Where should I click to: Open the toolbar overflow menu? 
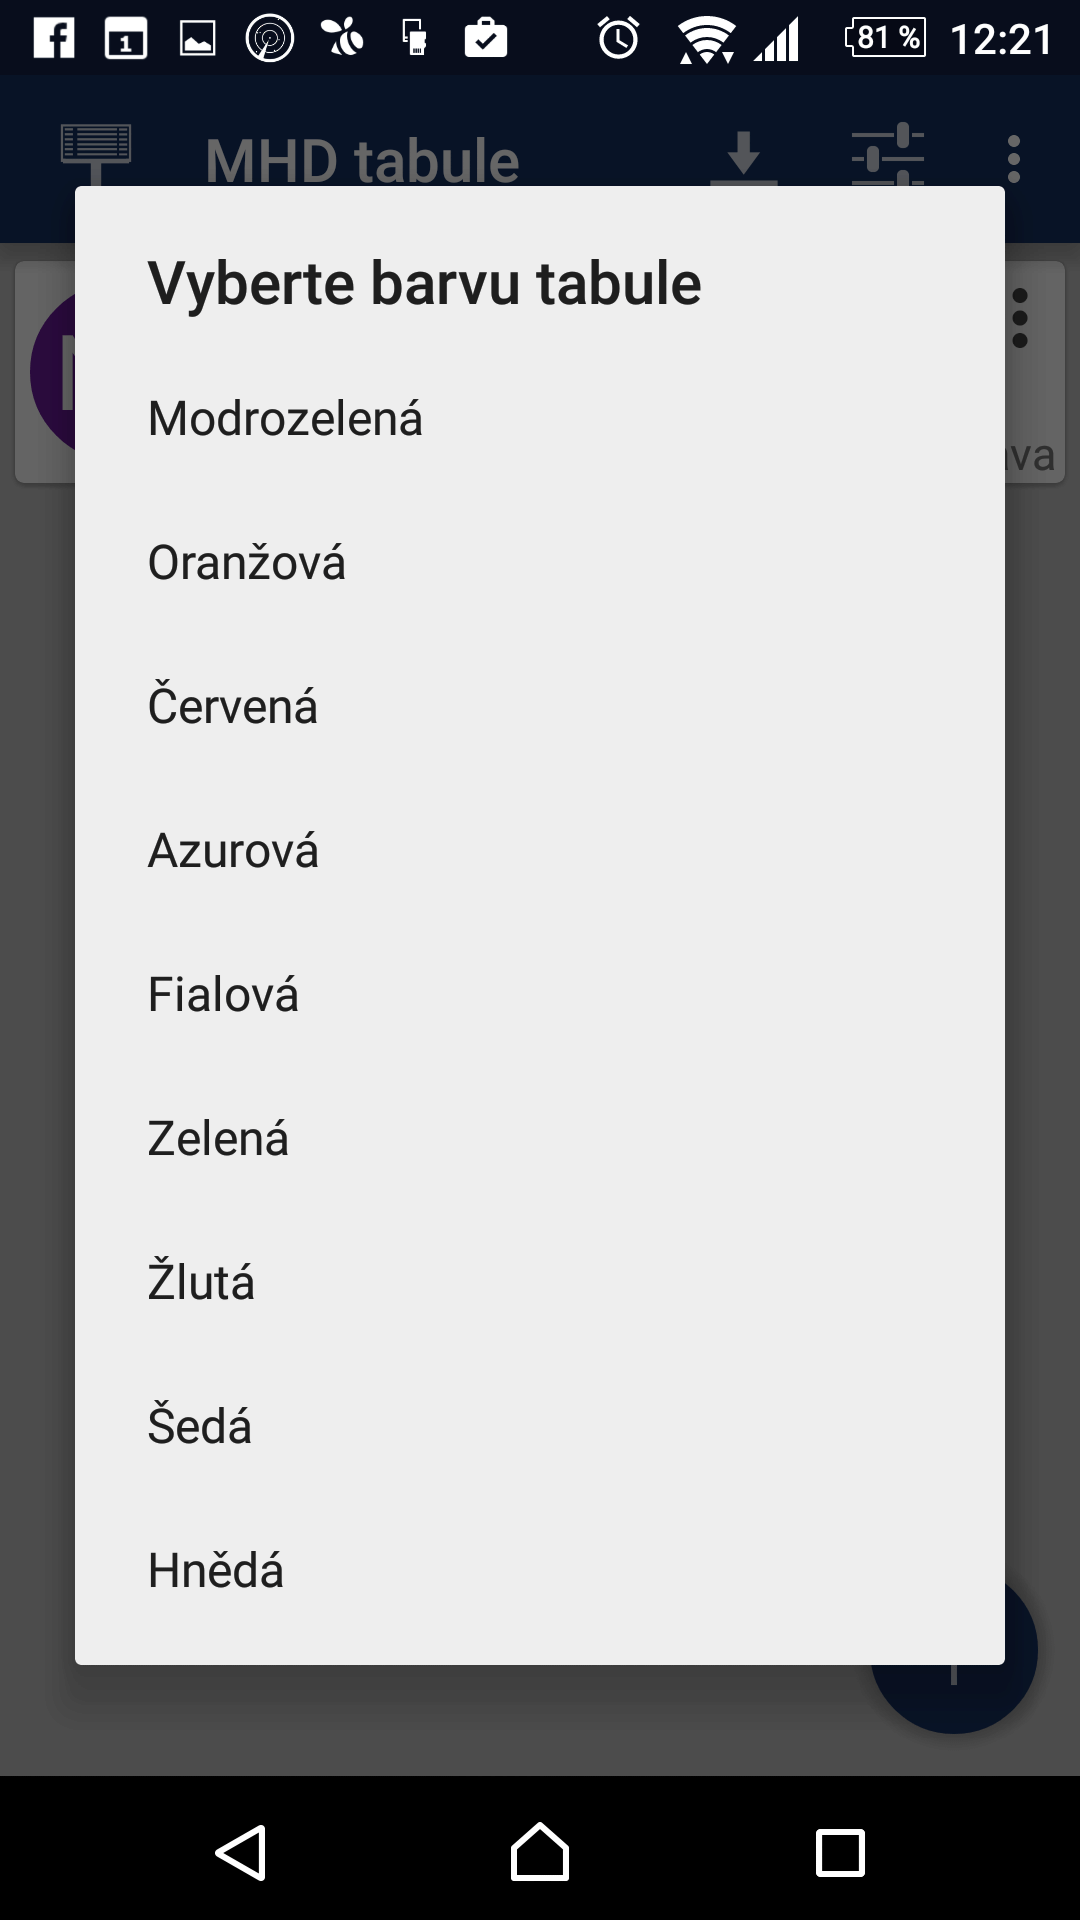(x=1014, y=159)
